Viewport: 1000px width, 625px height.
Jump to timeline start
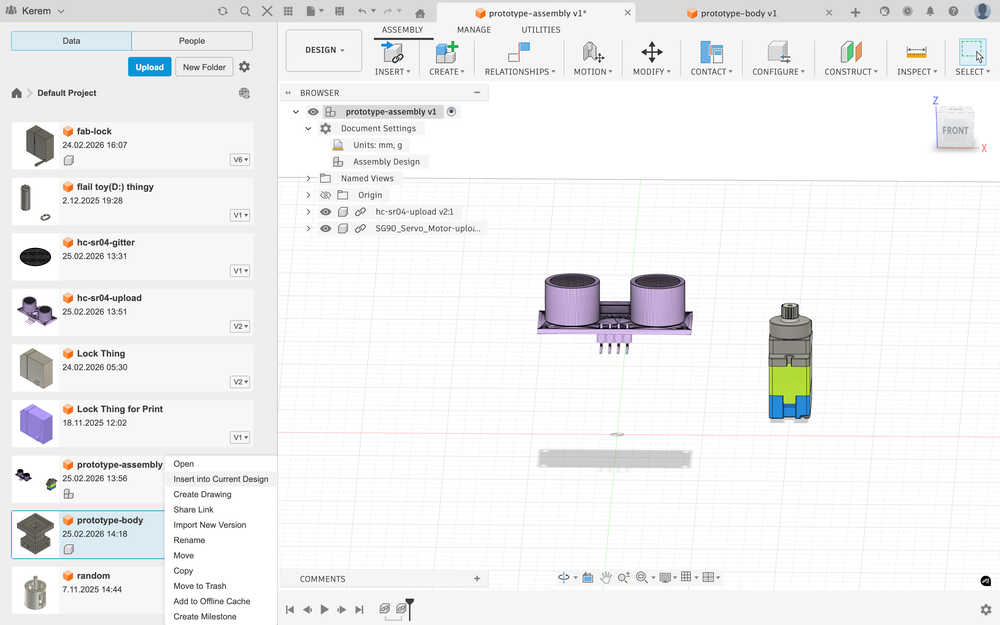point(290,609)
